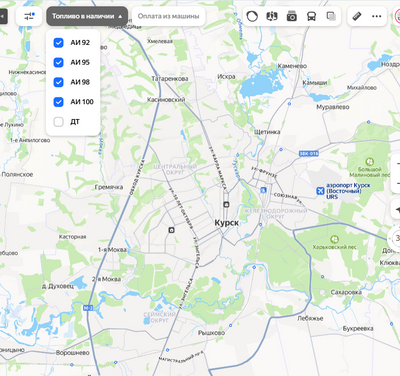The width and height of the screenshot is (400, 376).
Task: Click the Kursk airport plane icon
Action: [x=320, y=191]
